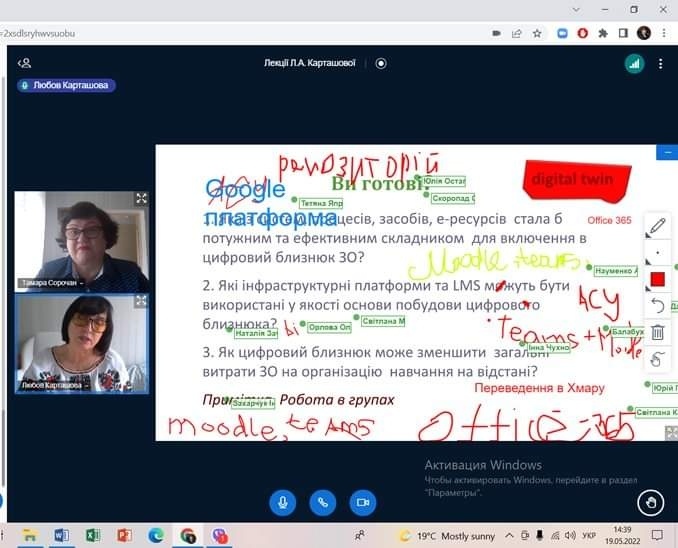Viewport: 678px width, 548px height.
Task: Open the red color swatch picker
Action: (x=657, y=279)
